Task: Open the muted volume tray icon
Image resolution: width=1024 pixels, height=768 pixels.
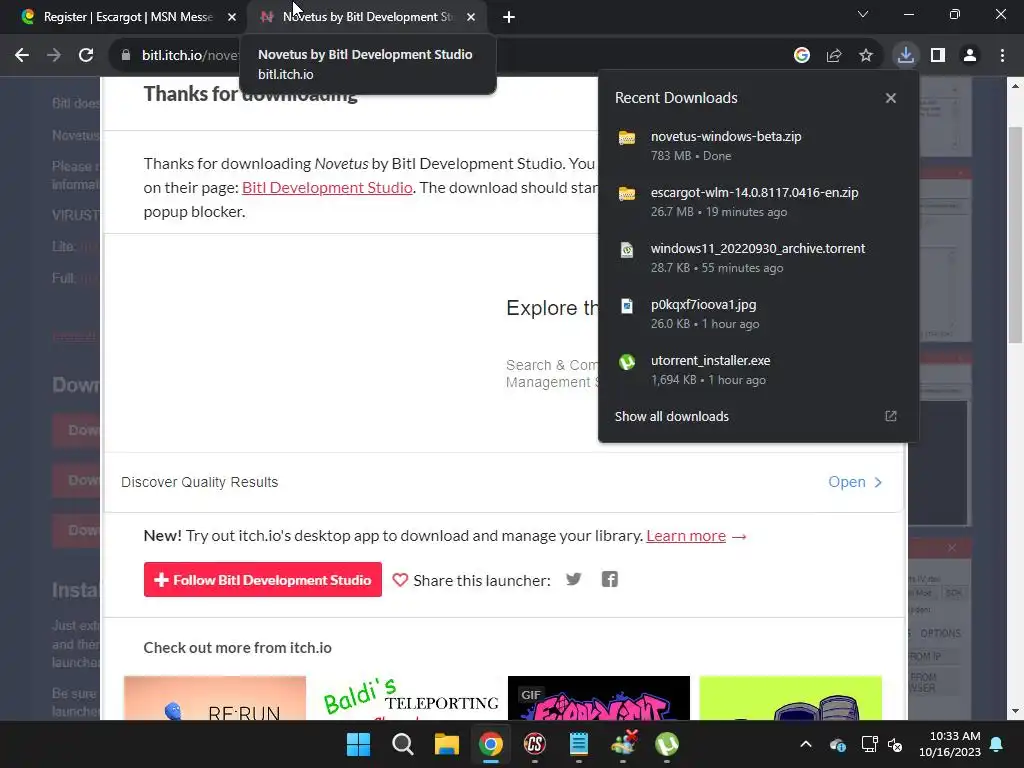Action: pyautogui.click(x=895, y=744)
